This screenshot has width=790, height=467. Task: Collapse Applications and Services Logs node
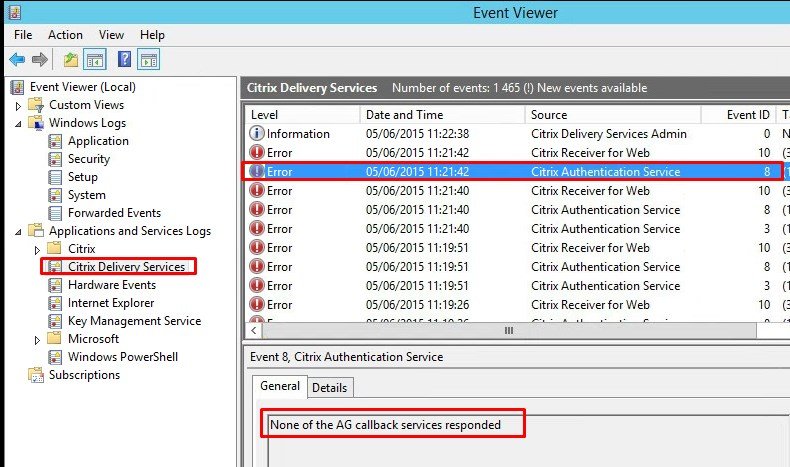(18, 232)
